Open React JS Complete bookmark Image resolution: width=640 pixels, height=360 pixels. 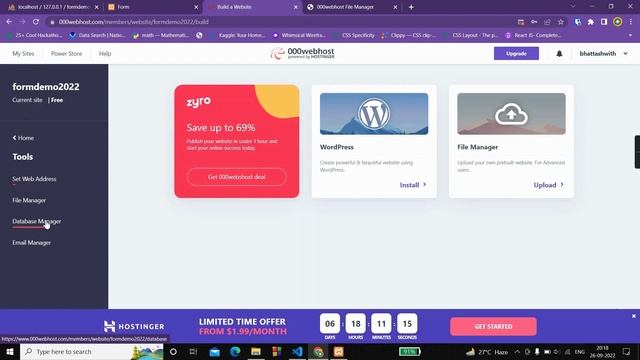[533, 36]
